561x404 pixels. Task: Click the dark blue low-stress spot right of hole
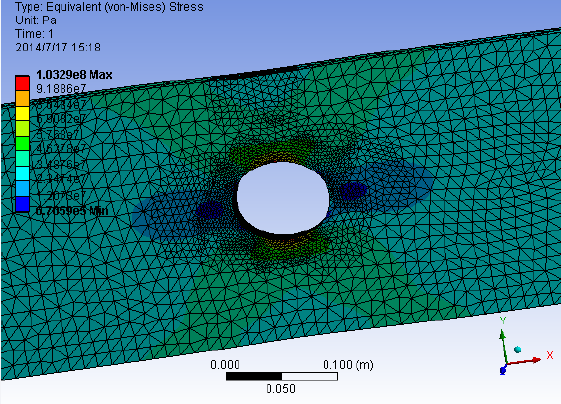(x=353, y=191)
